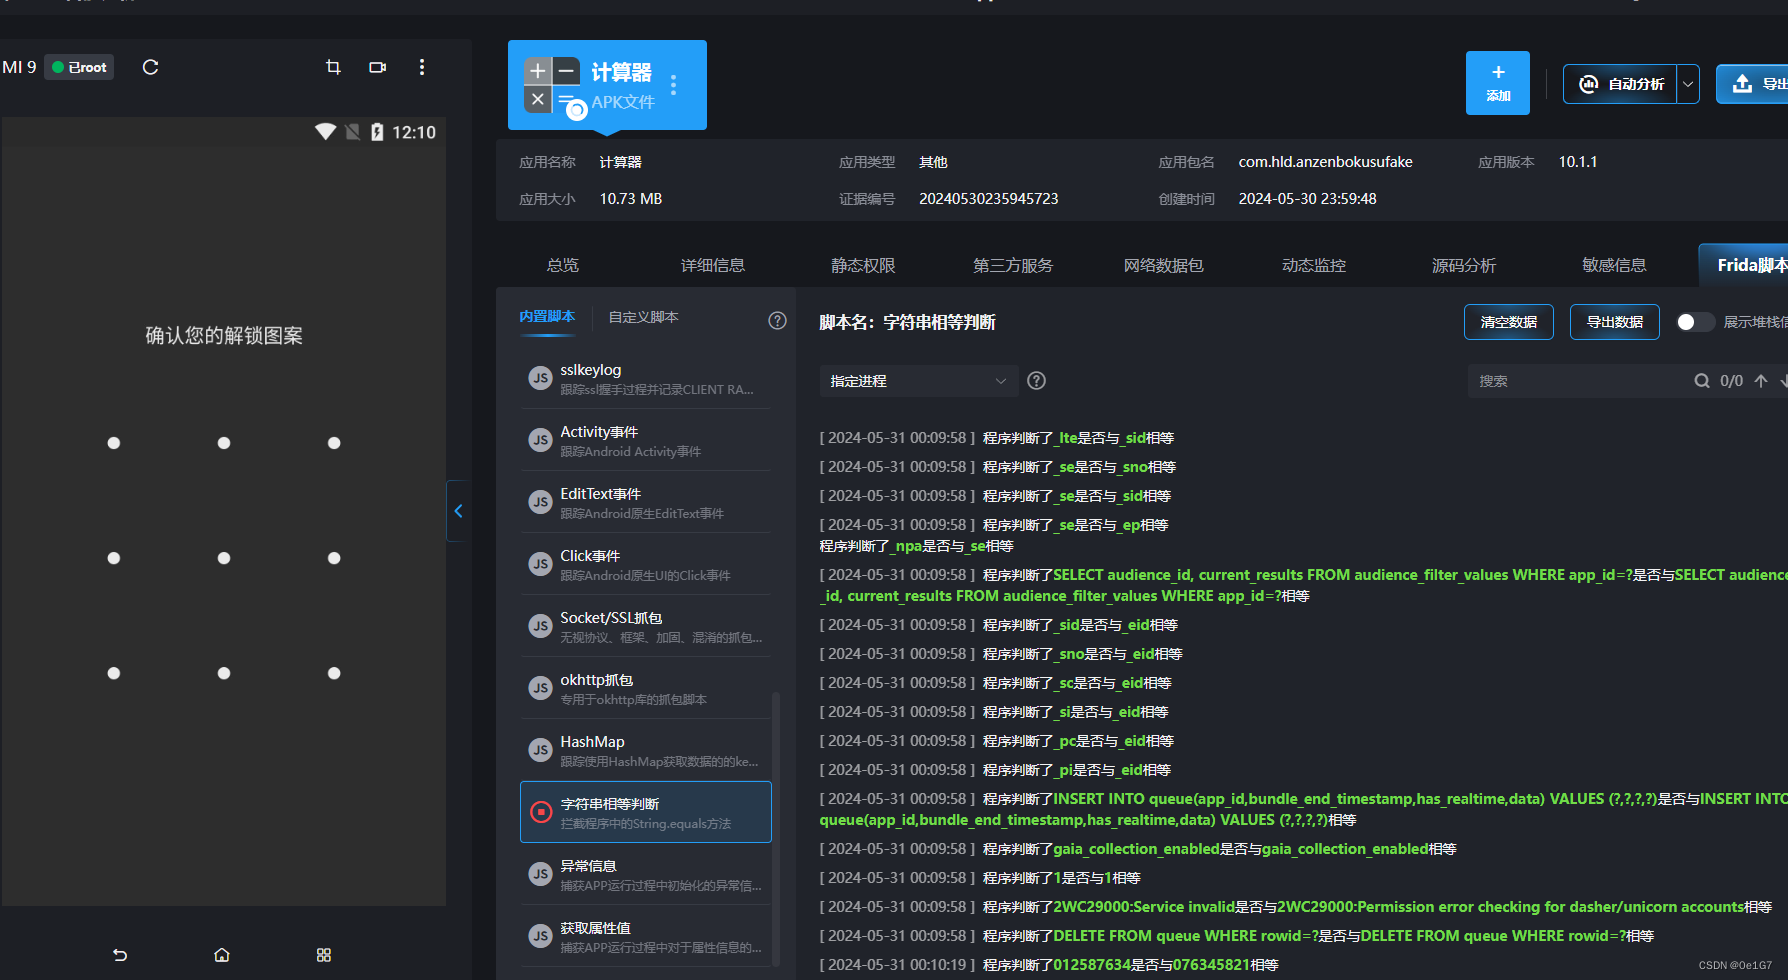Switch to the 总览 tab

[x=563, y=265]
